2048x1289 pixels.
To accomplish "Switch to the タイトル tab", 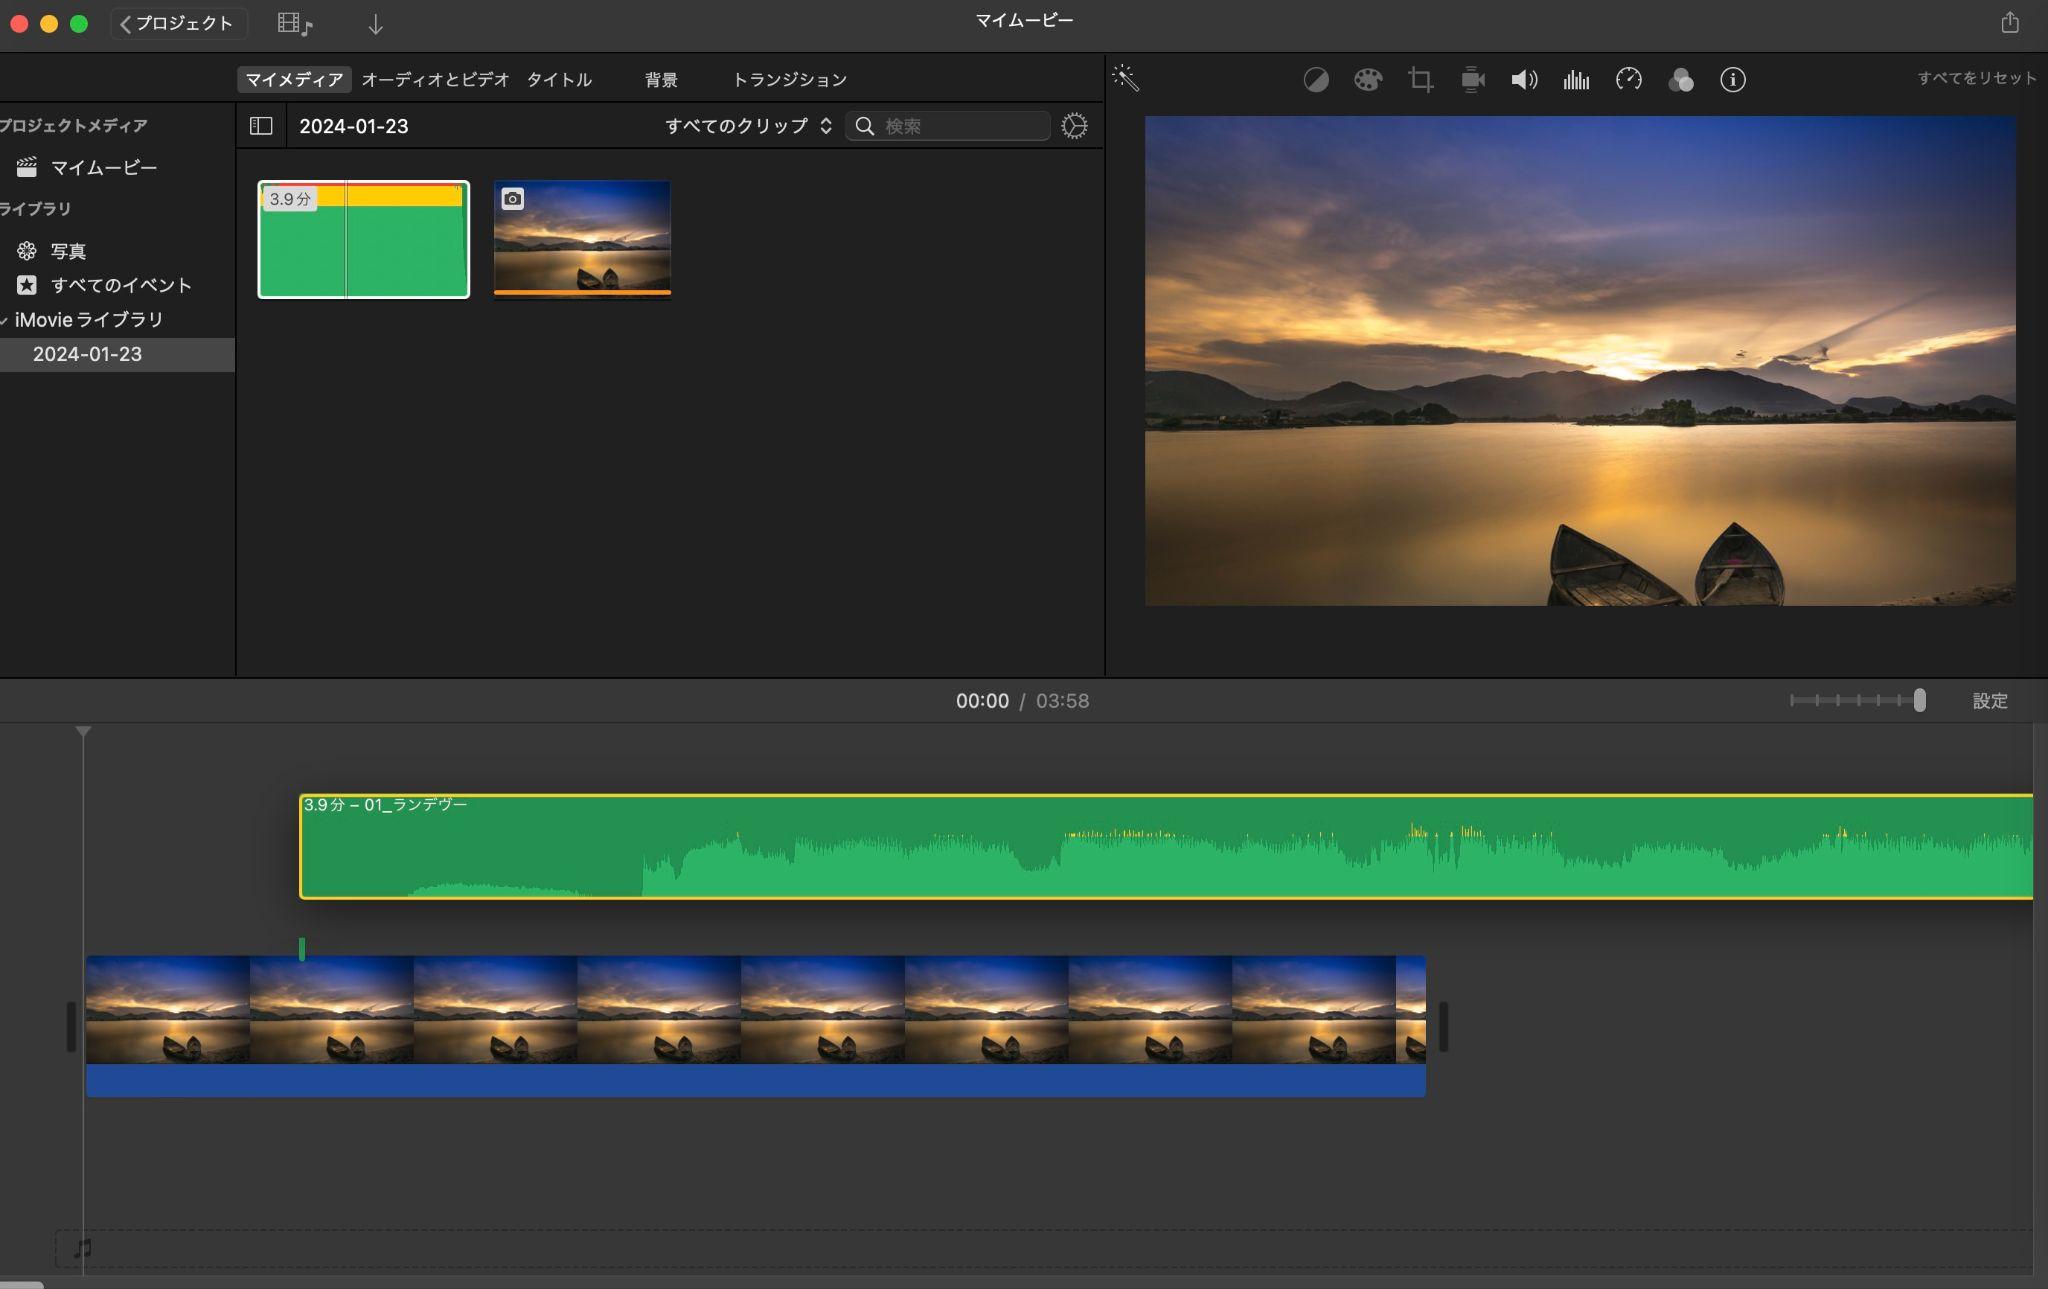I will point(559,80).
